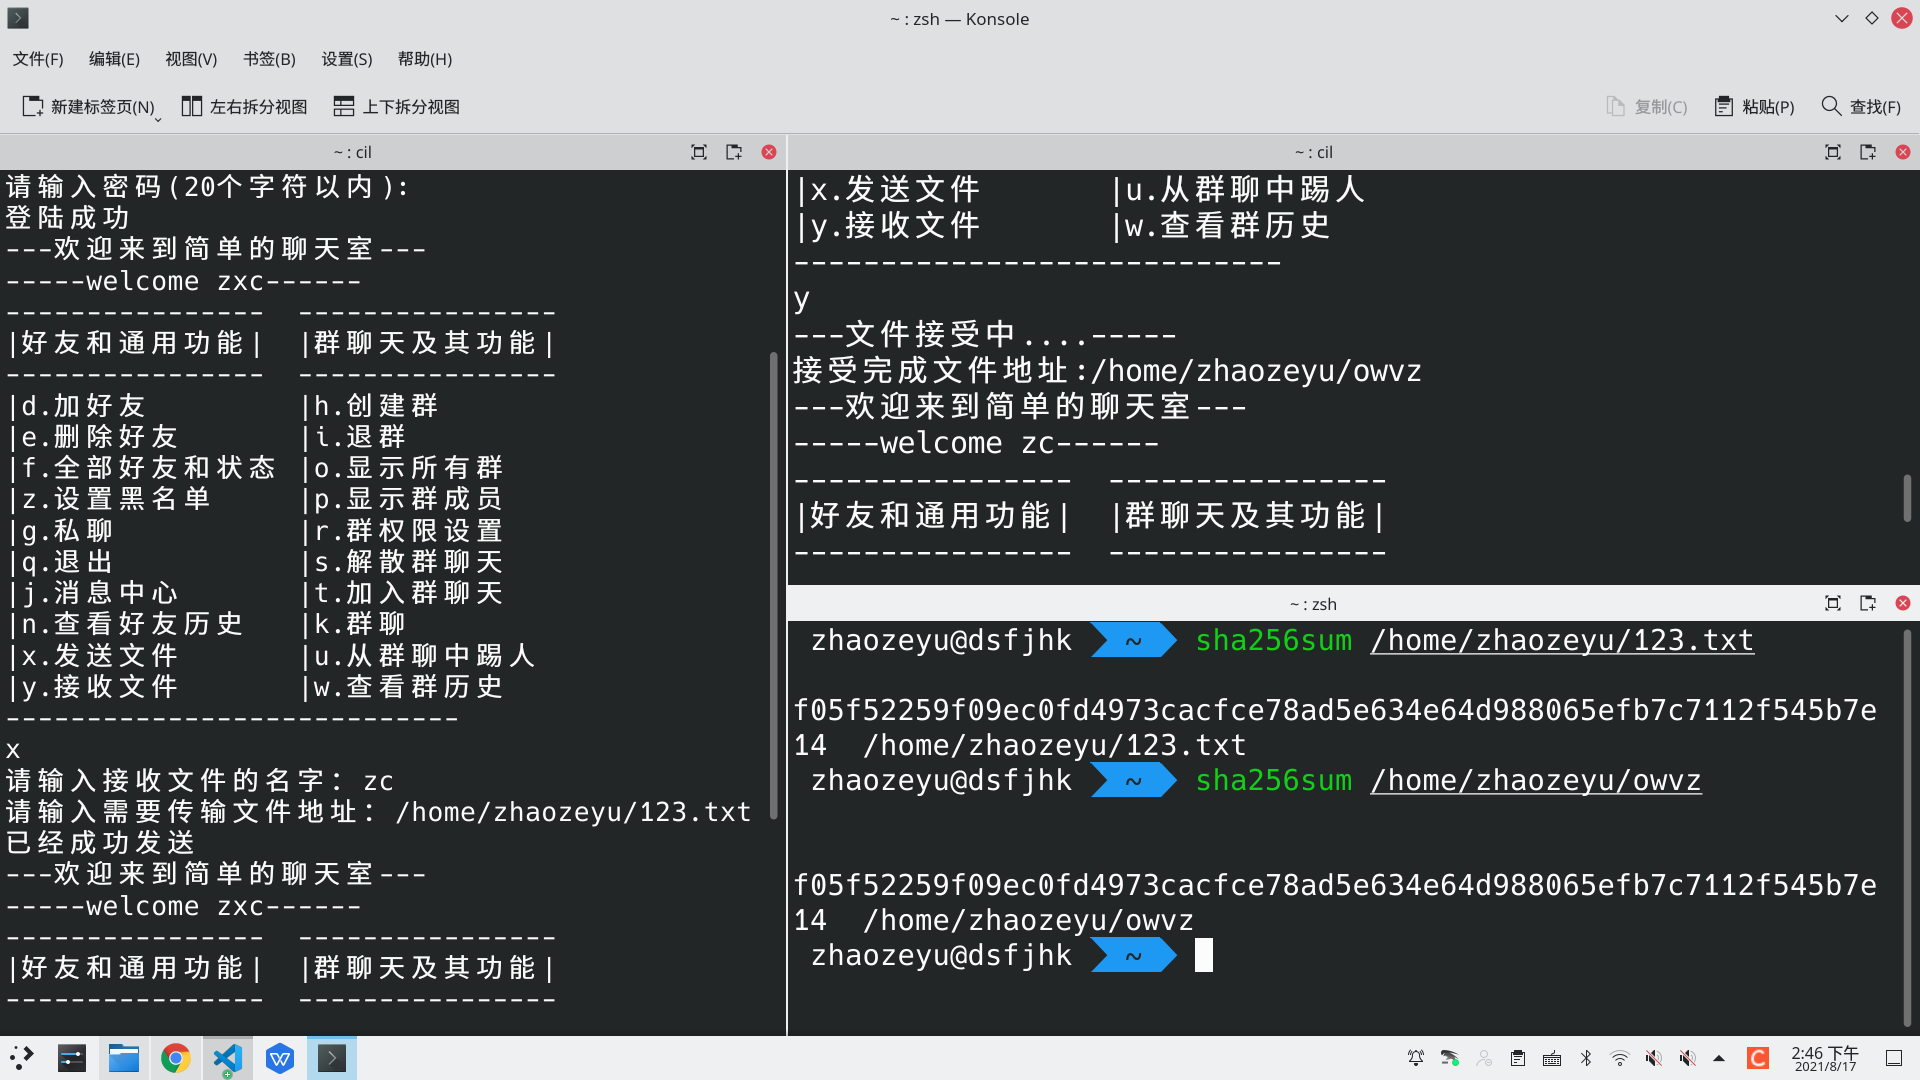The image size is (1920, 1080).
Task: Click '登陆成功' line in the left terminal
Action: point(68,218)
